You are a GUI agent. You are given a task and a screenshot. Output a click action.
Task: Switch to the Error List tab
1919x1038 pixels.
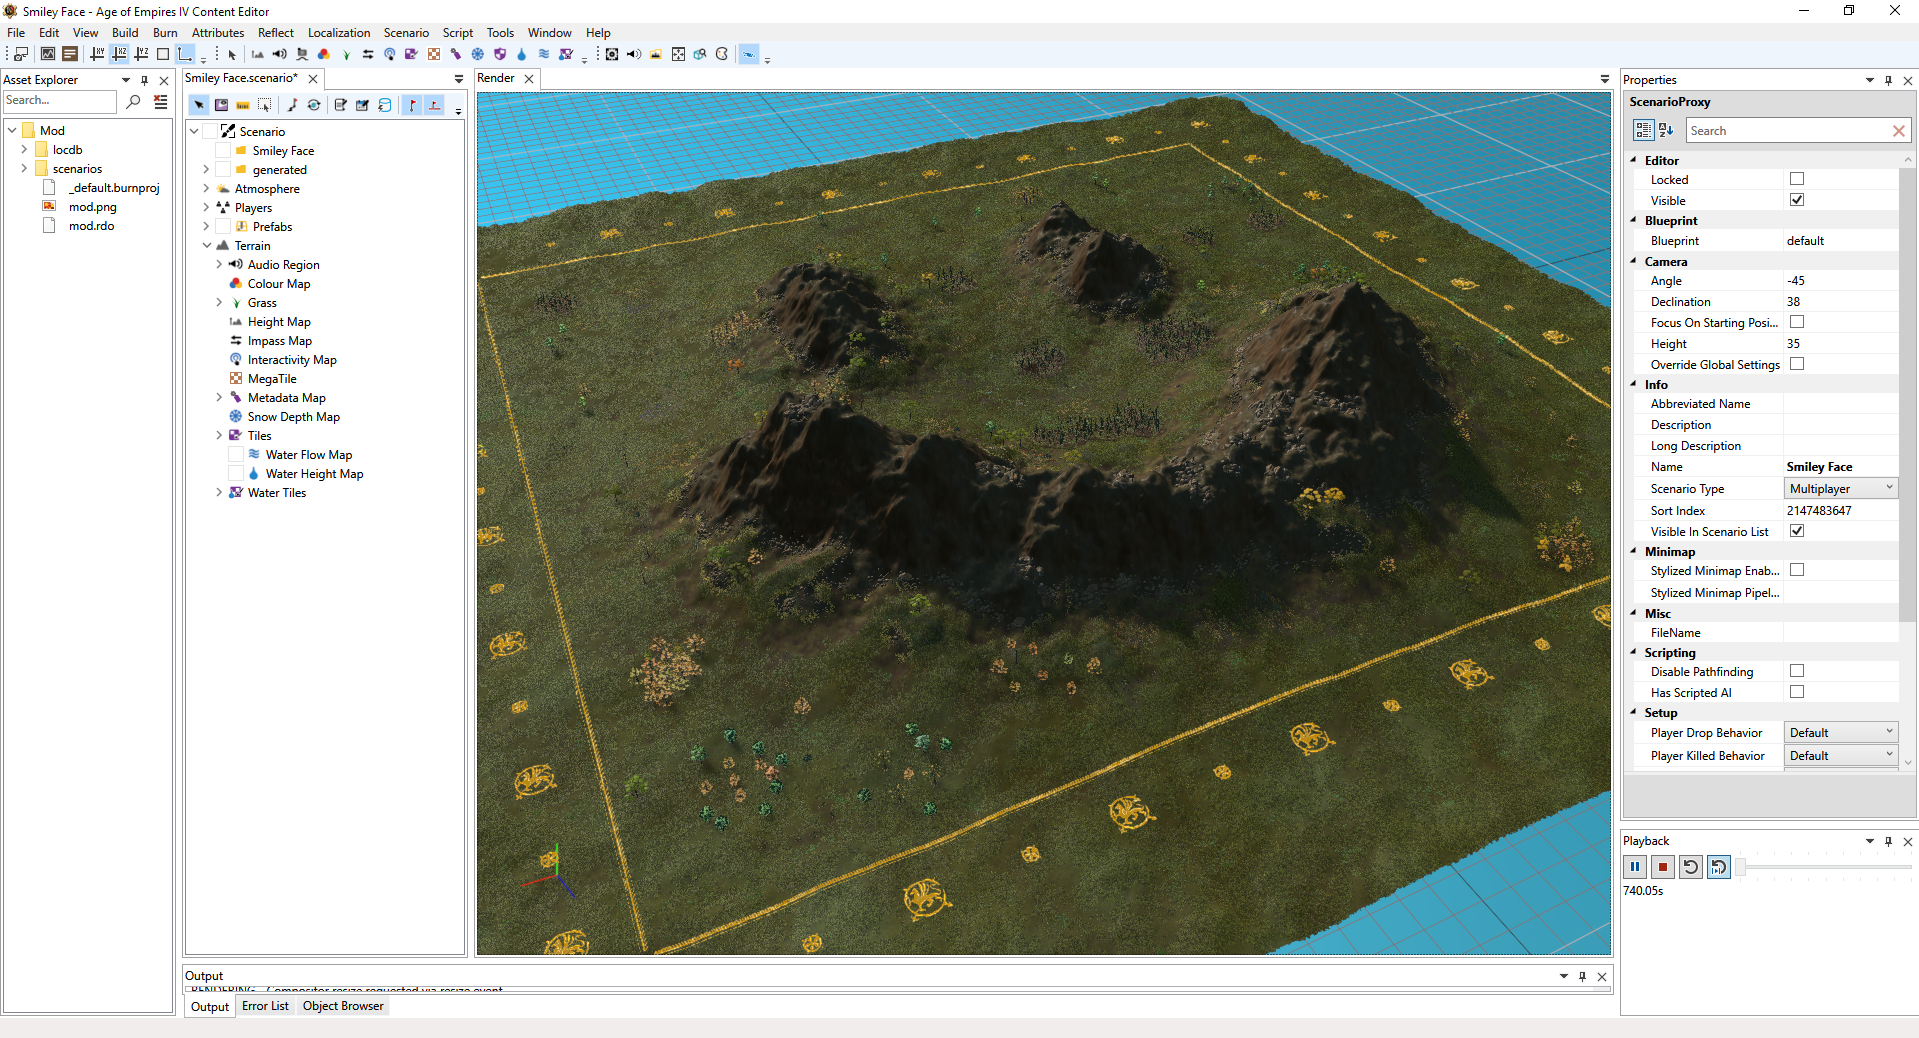point(265,1006)
